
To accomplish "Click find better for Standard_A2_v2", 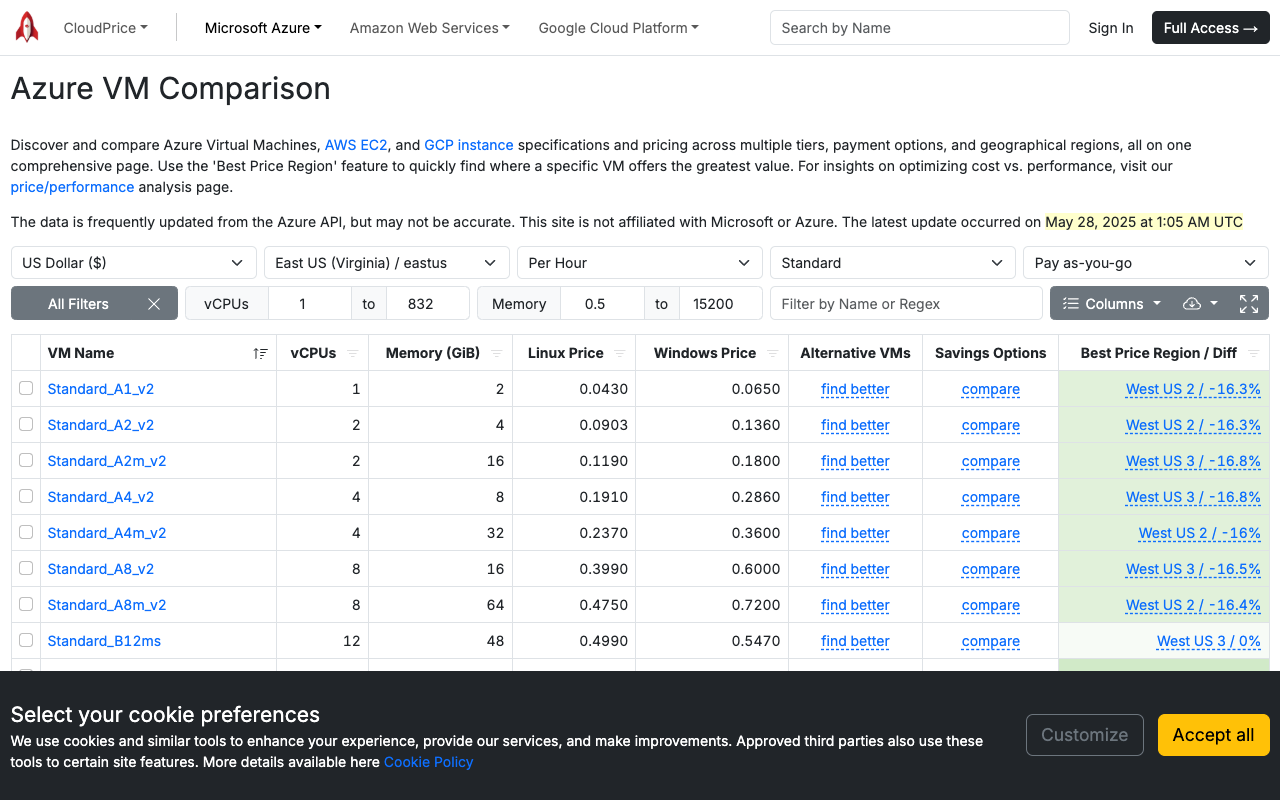I will click(x=855, y=425).
